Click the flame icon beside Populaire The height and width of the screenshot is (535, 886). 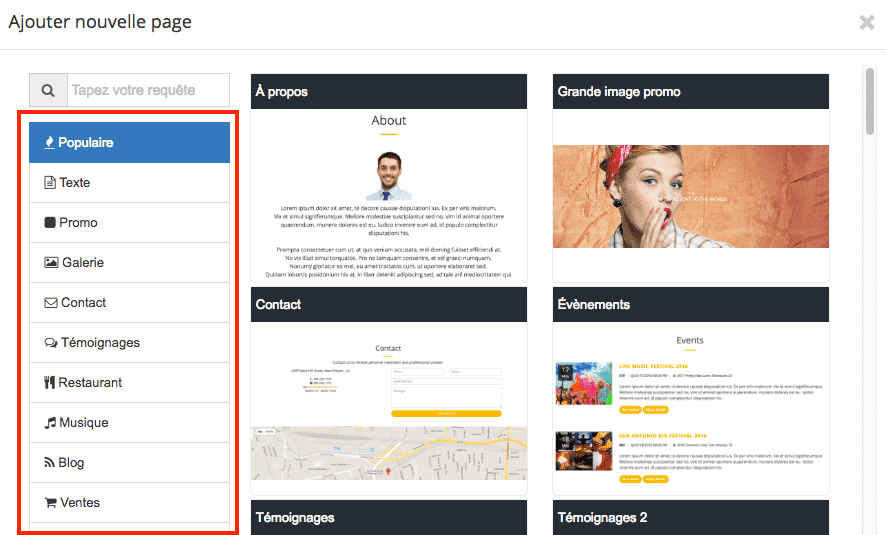pos(49,143)
